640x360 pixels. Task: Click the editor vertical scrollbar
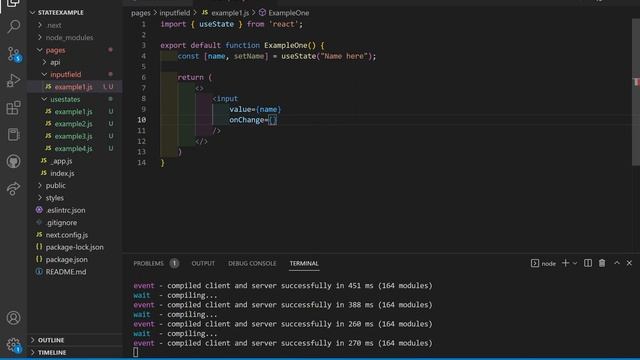(x=636, y=92)
